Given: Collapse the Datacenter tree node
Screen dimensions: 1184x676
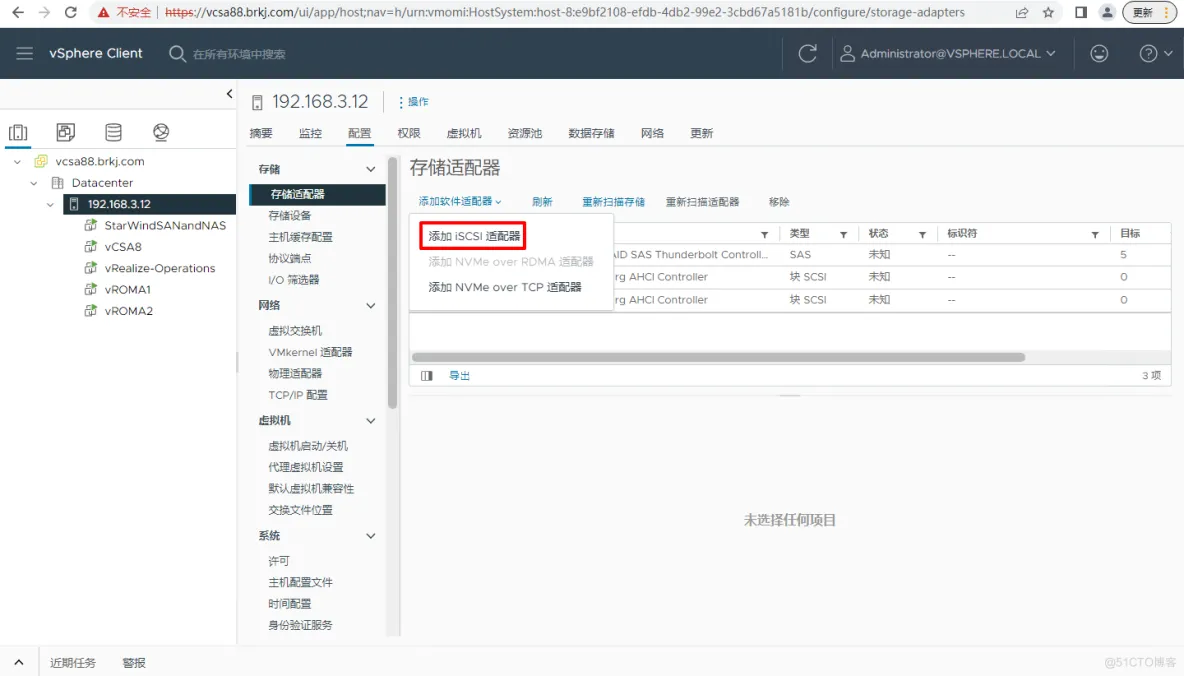Looking at the screenshot, I should coord(34,183).
